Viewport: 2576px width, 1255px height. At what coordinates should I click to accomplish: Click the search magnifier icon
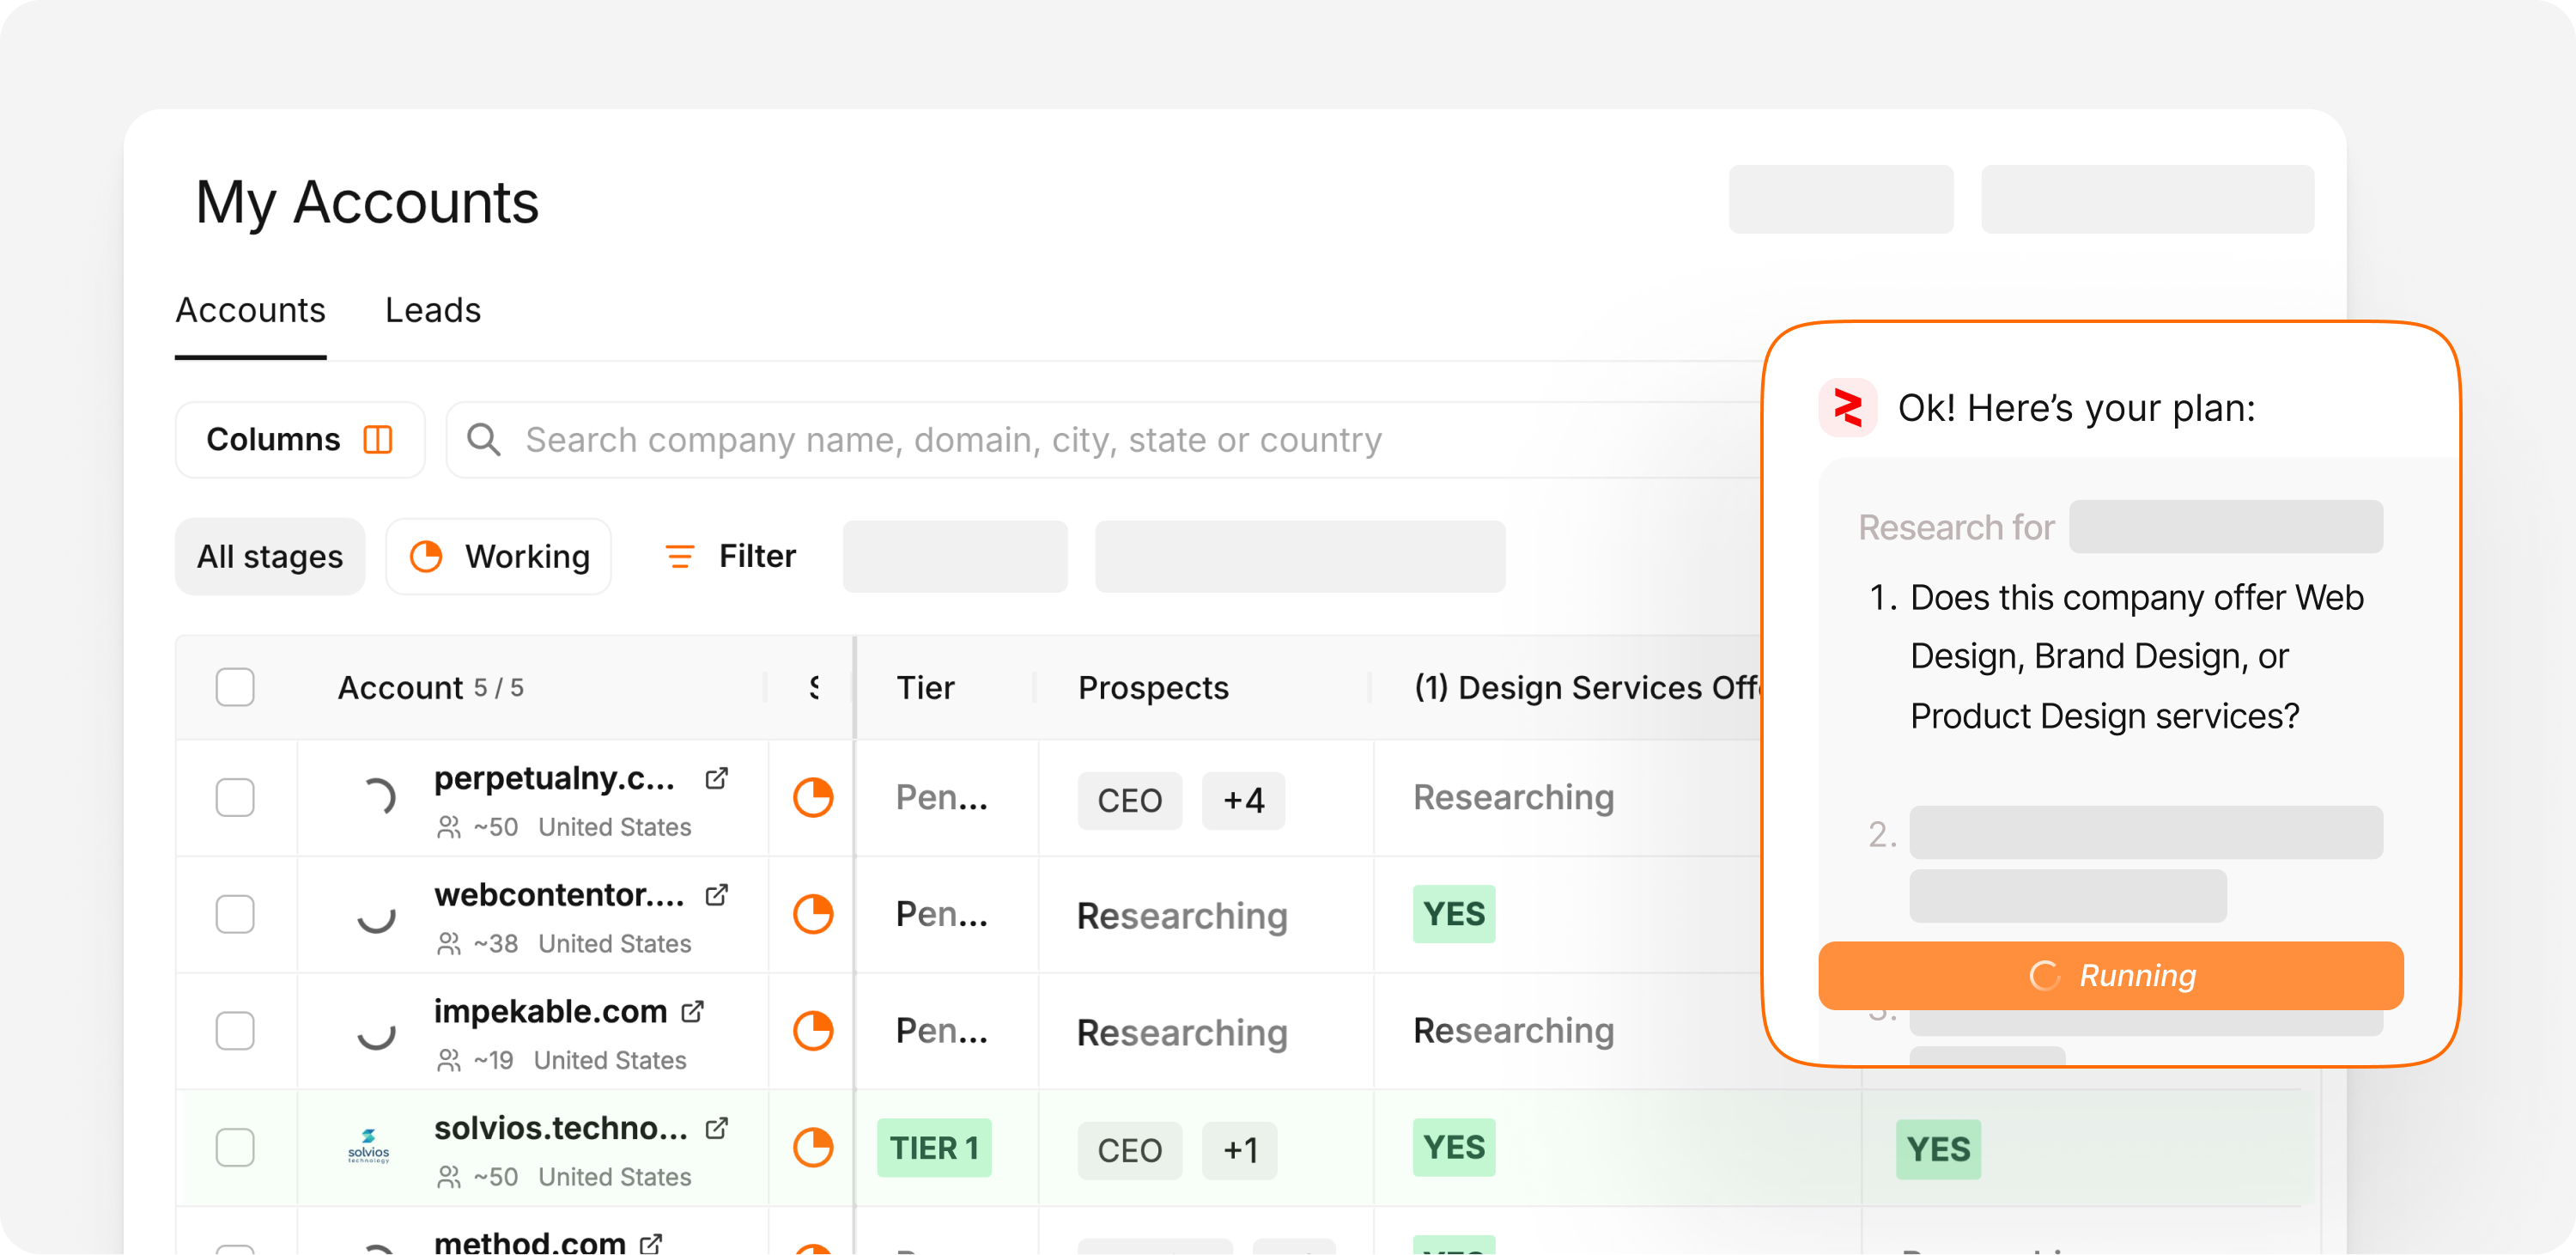(x=484, y=440)
